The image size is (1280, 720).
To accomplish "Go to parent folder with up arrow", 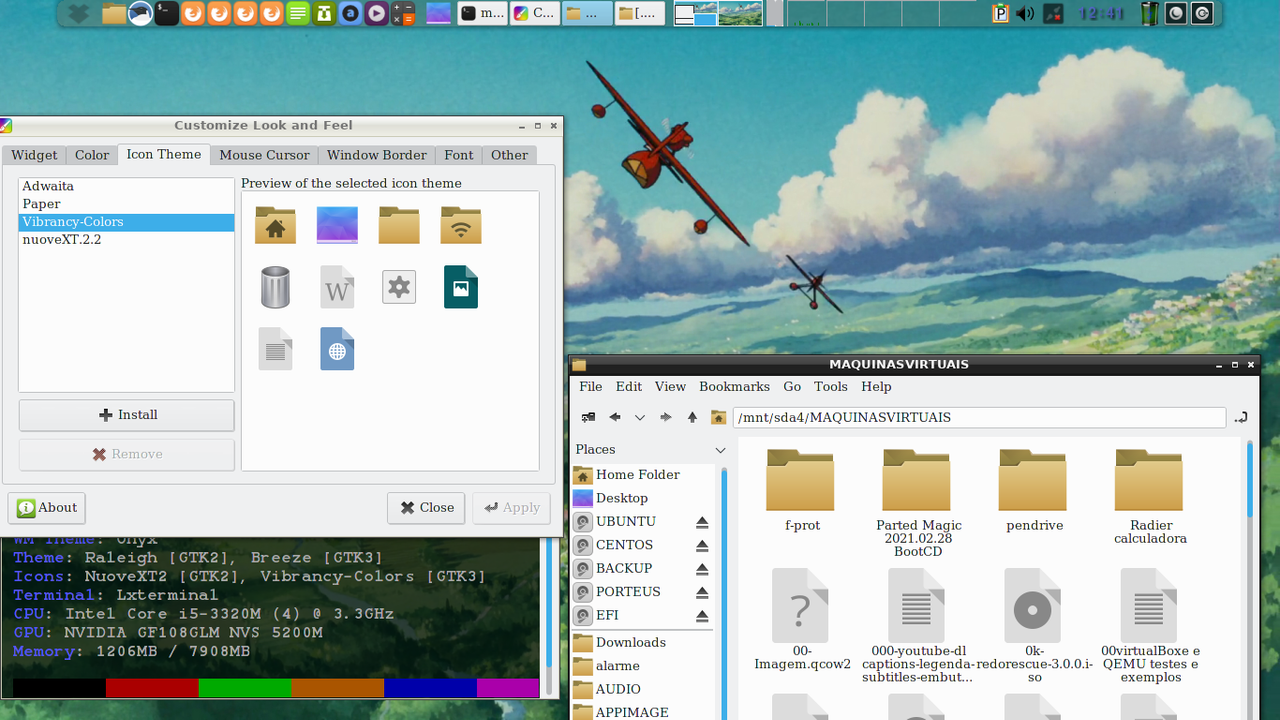I will click(x=692, y=417).
